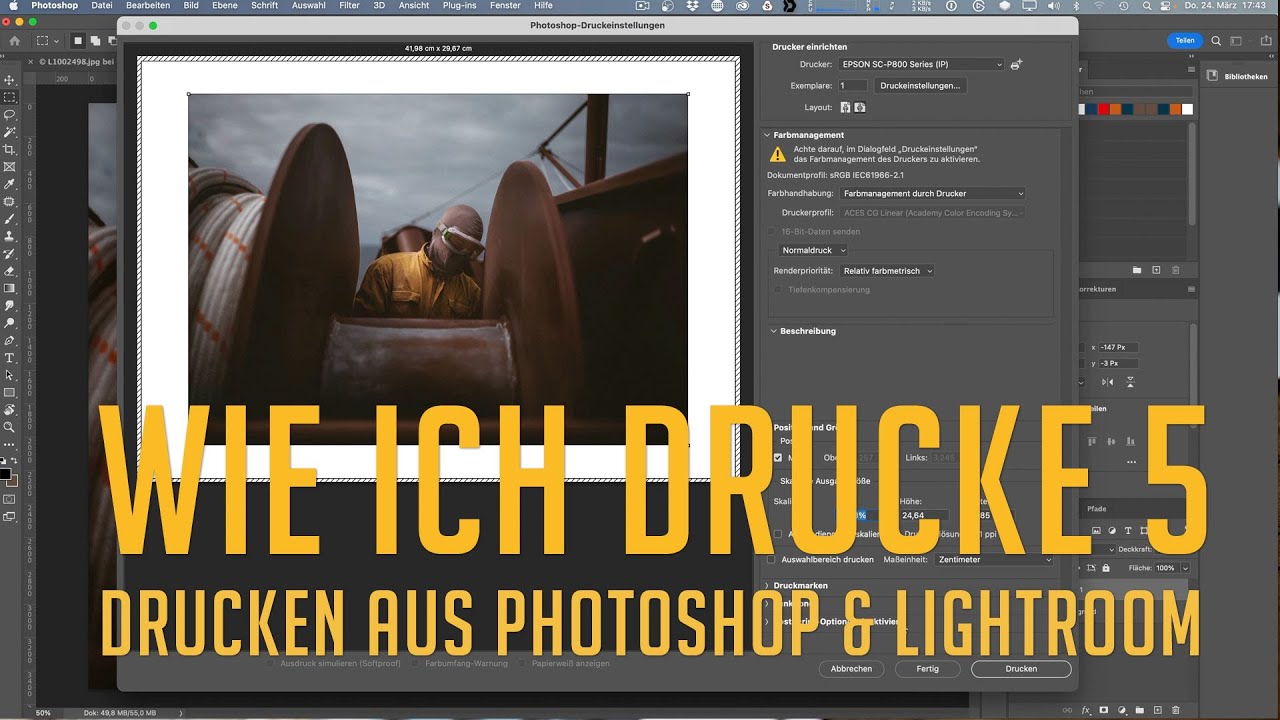Screen dimensions: 1280x720
Task: Click the Fertig button
Action: pyautogui.click(x=927, y=669)
